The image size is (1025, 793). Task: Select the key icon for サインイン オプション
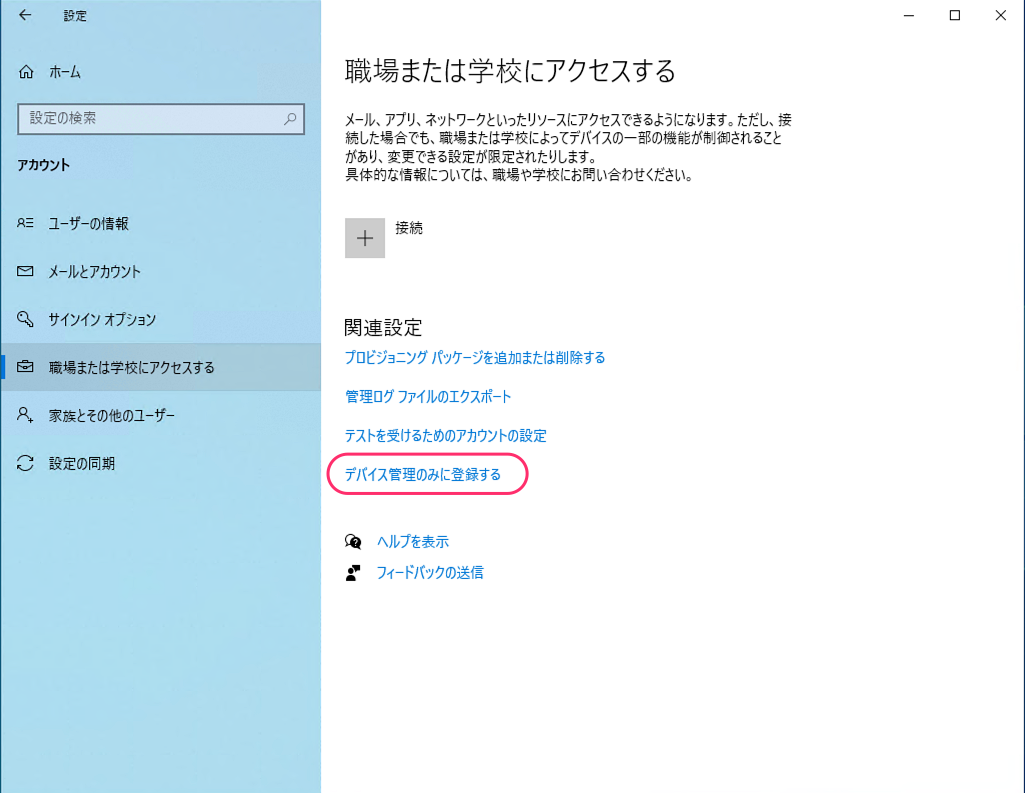(x=26, y=320)
